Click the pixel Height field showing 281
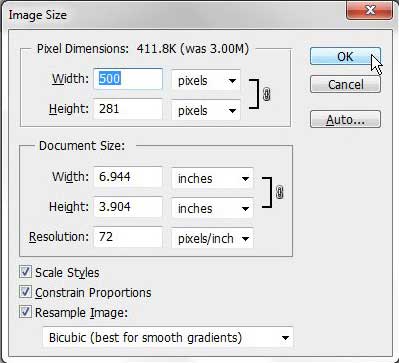 (128, 109)
